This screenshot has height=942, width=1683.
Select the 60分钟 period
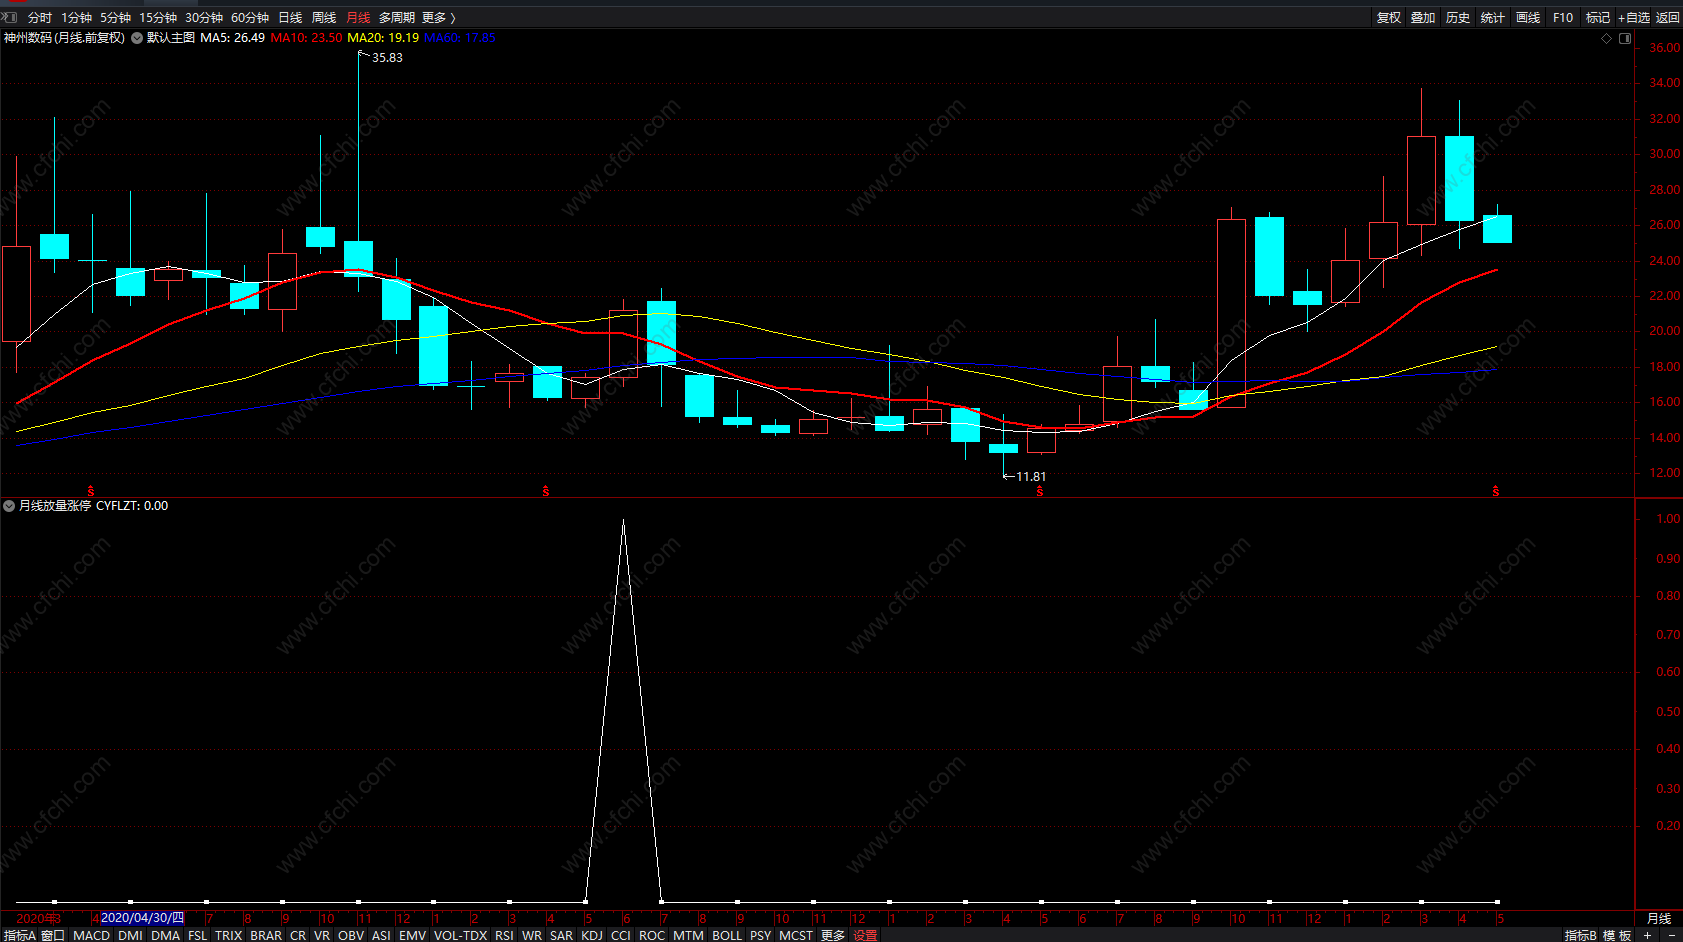(x=250, y=18)
